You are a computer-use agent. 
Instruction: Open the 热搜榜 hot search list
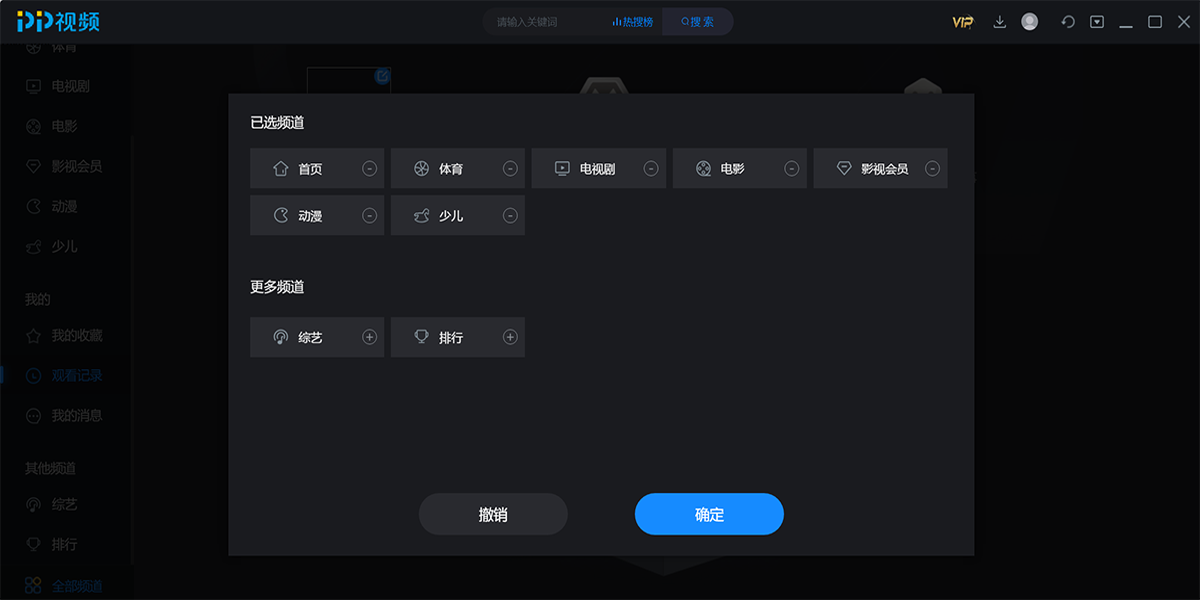[633, 22]
